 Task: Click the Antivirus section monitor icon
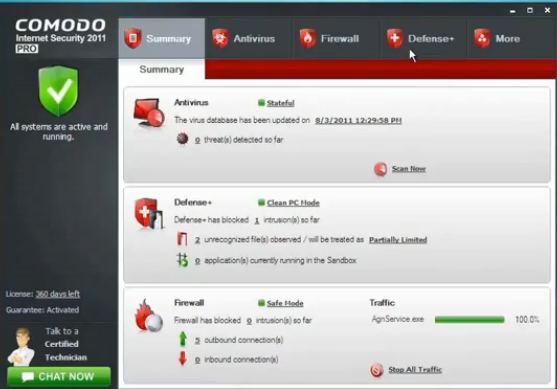149,113
